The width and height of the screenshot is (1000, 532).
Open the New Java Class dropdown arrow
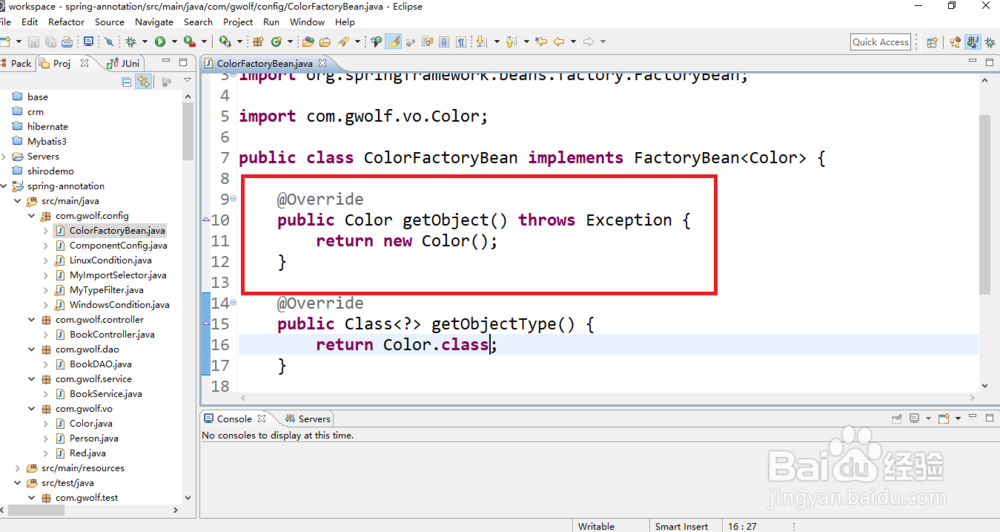click(x=290, y=41)
